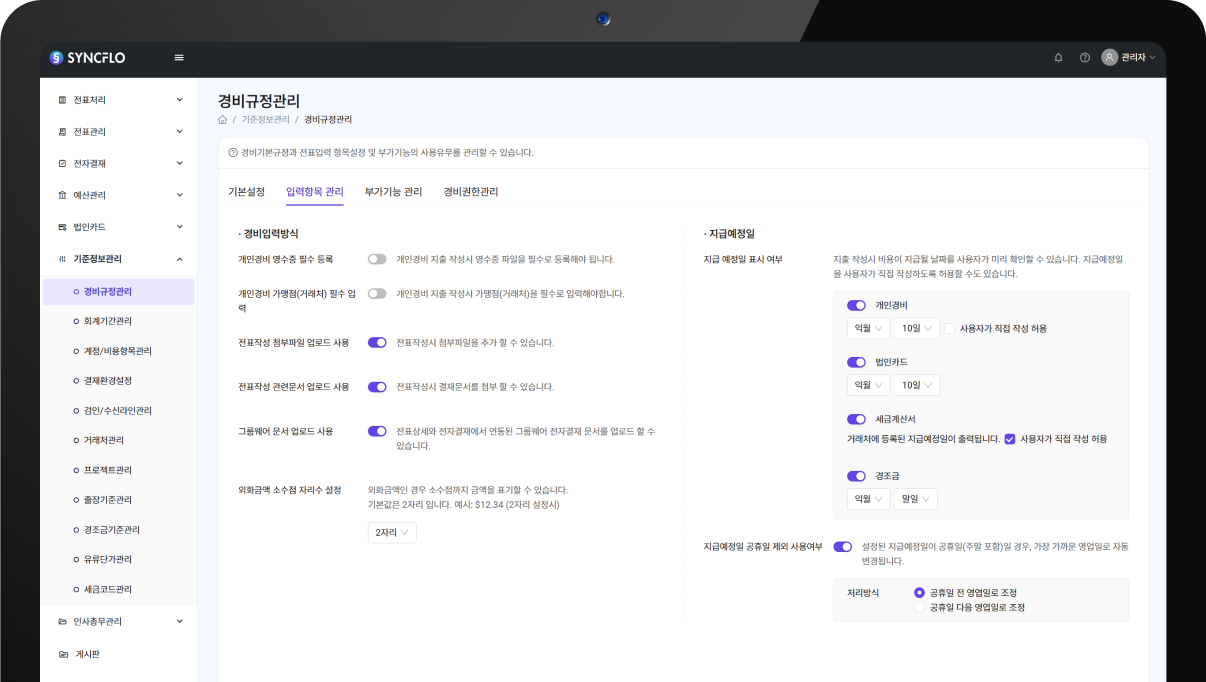
Task: Collapse the 기준정보관리 sidebar section
Action: [x=179, y=259]
